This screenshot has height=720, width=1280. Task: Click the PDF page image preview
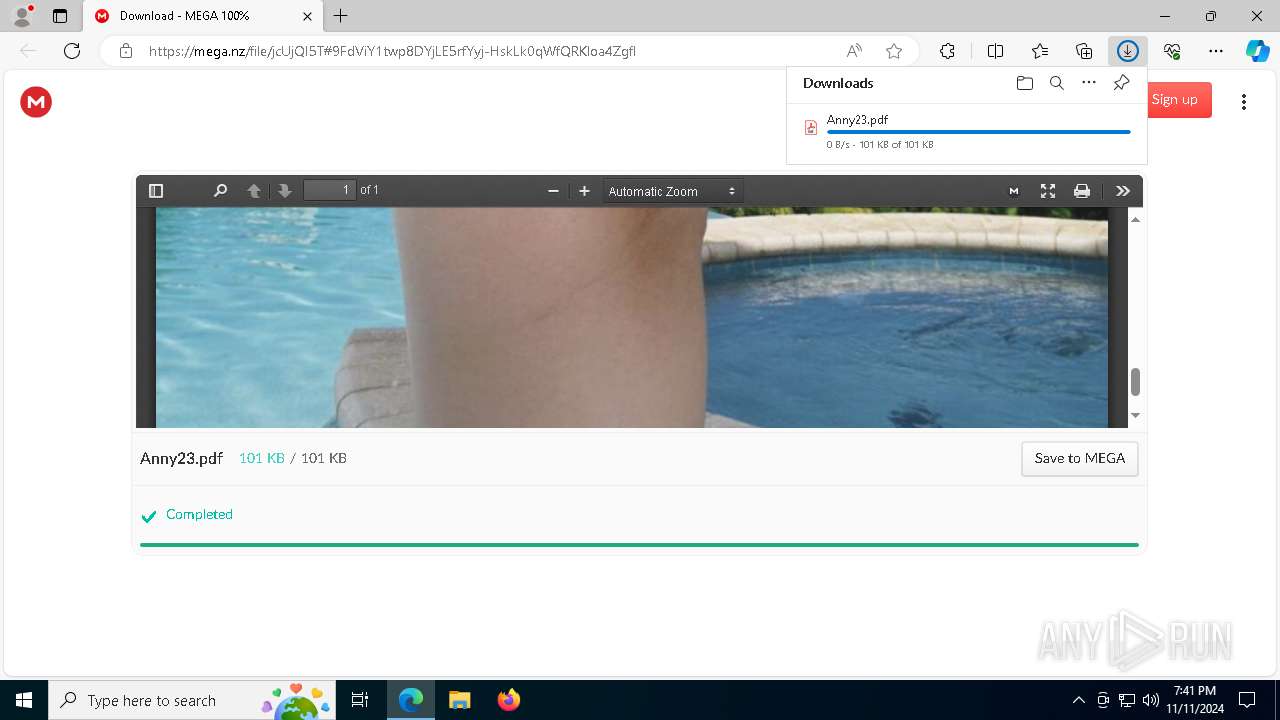(632, 317)
